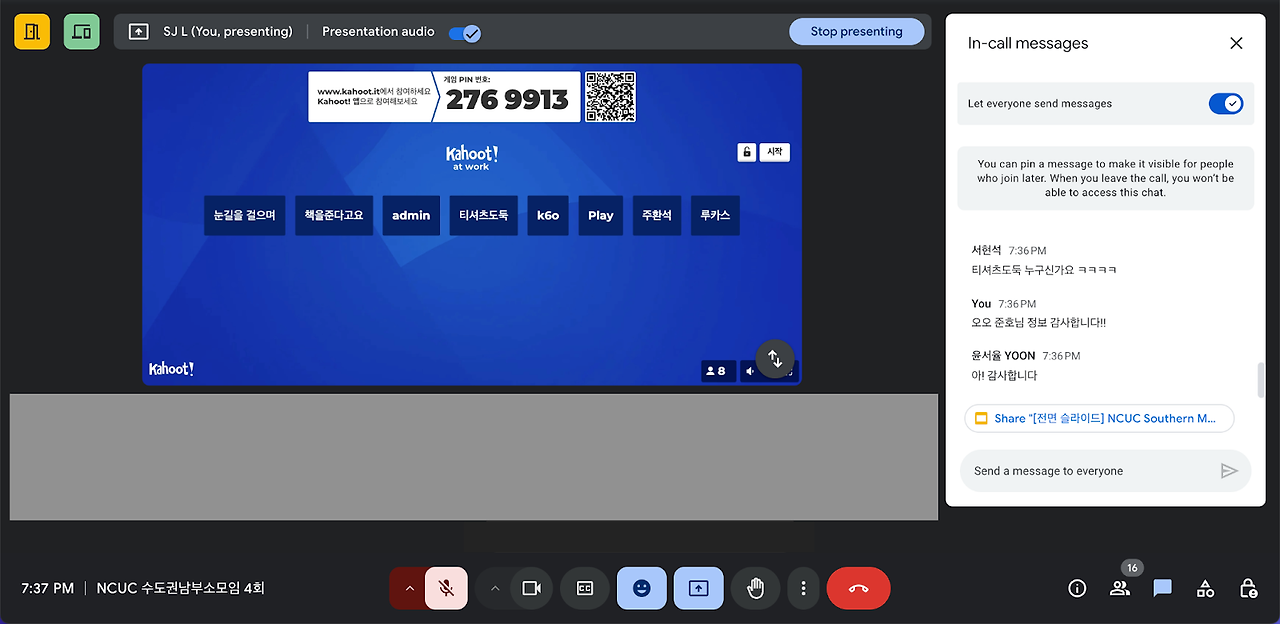
Task: Open the people list icon showing 16
Action: pyautogui.click(x=1120, y=589)
